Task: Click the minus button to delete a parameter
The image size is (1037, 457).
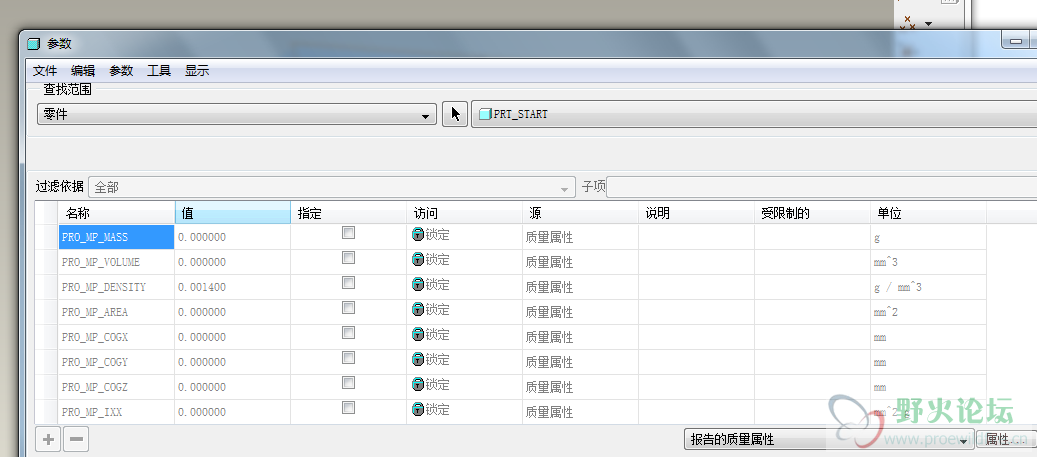Action: tap(76, 439)
